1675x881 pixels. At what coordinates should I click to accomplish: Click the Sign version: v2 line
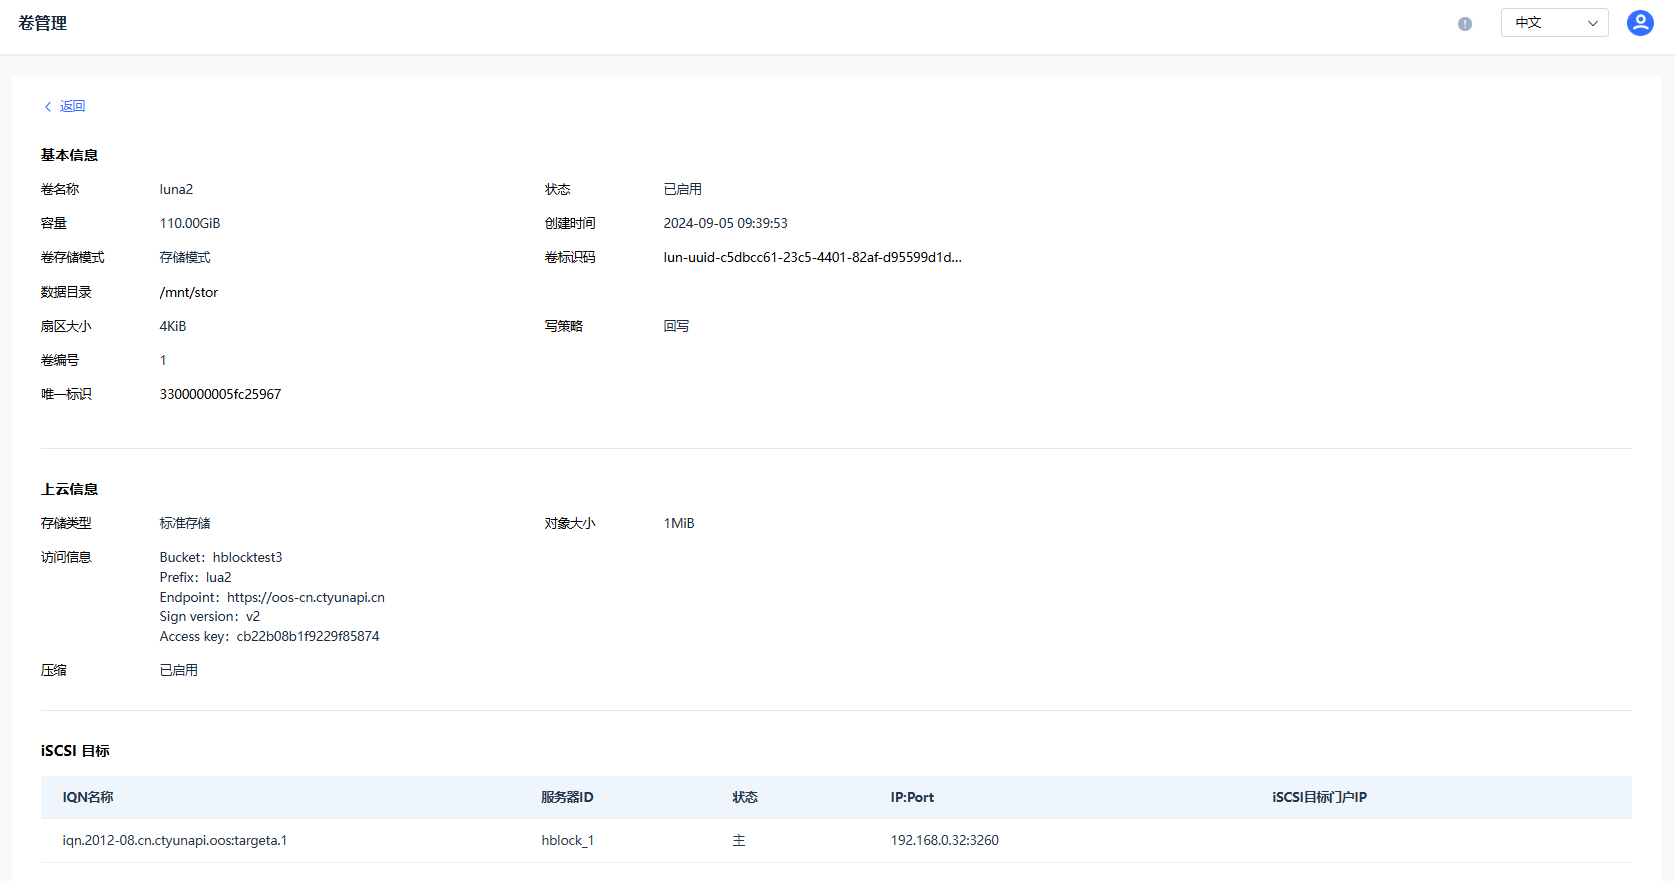pos(210,616)
